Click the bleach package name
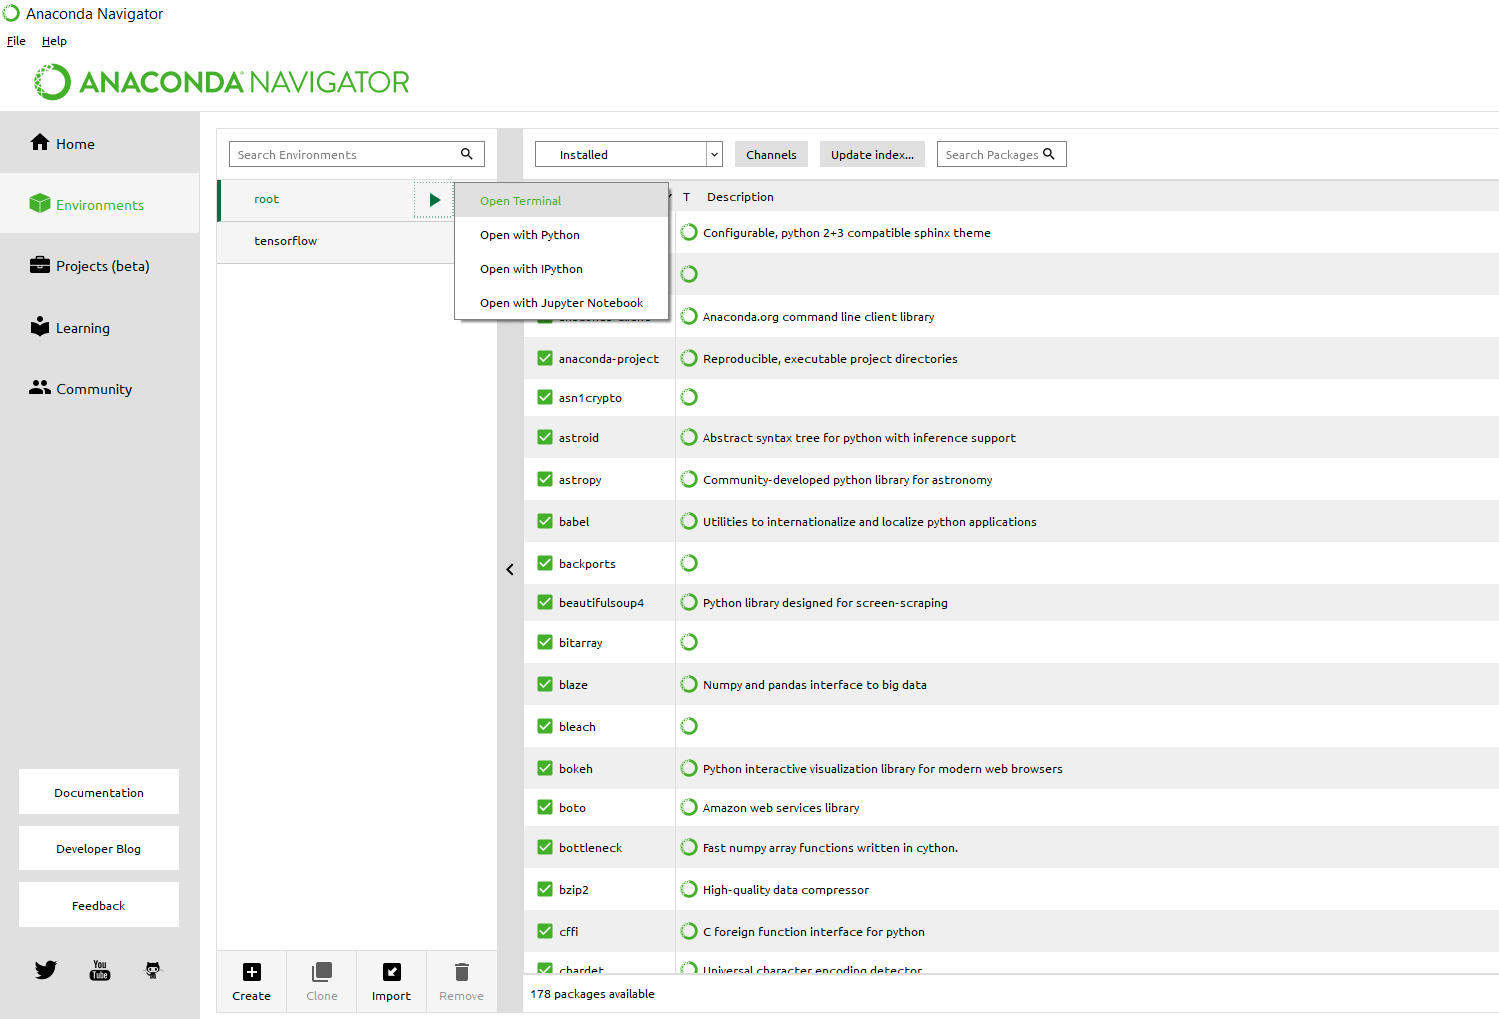 pos(577,727)
